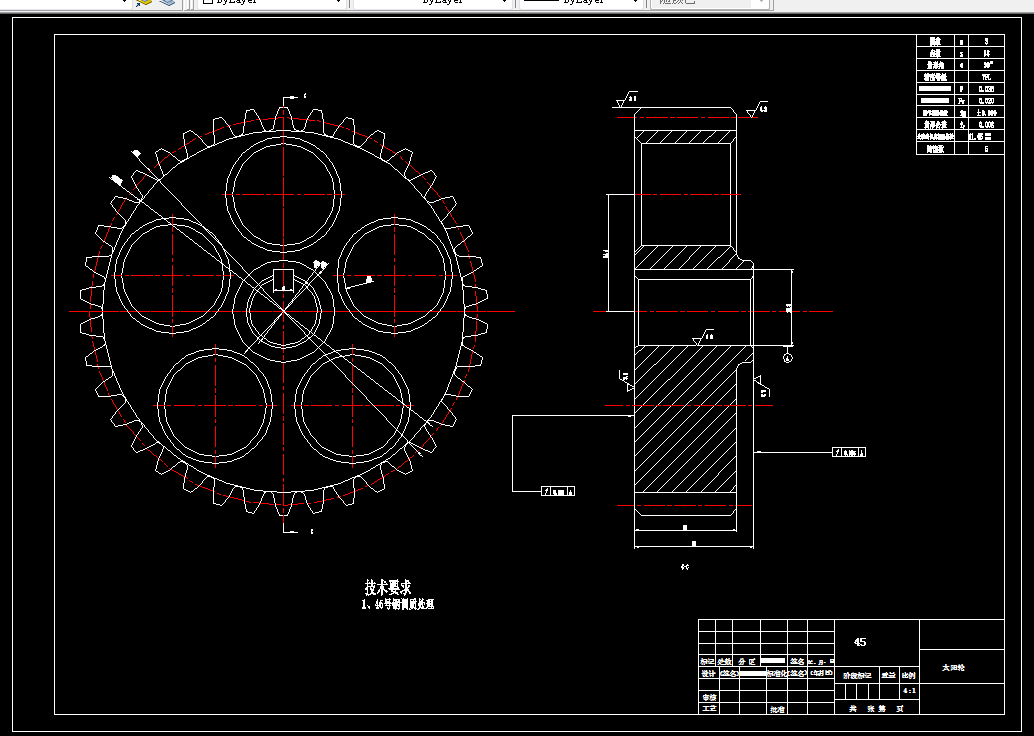This screenshot has height=736, width=1034.
Task: Open the lineweight ByLayer dropdown
Action: pyautogui.click(x=580, y=3)
